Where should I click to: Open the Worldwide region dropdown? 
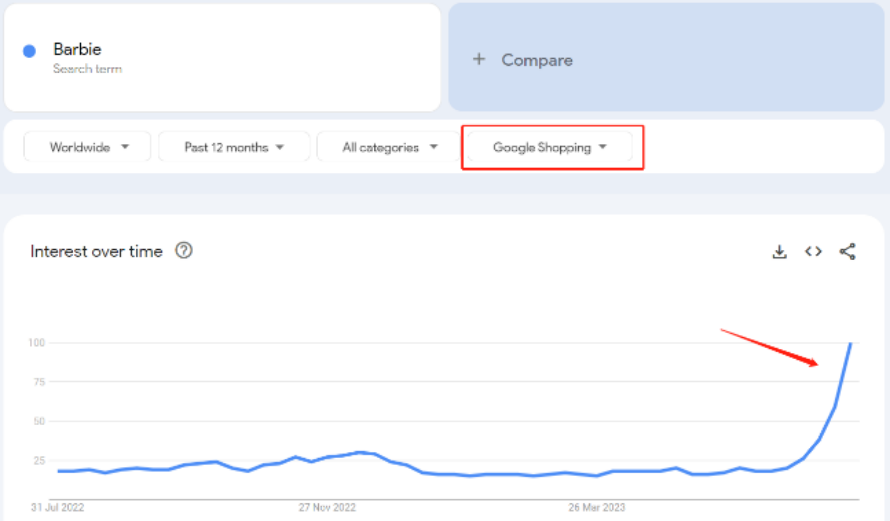(x=88, y=147)
